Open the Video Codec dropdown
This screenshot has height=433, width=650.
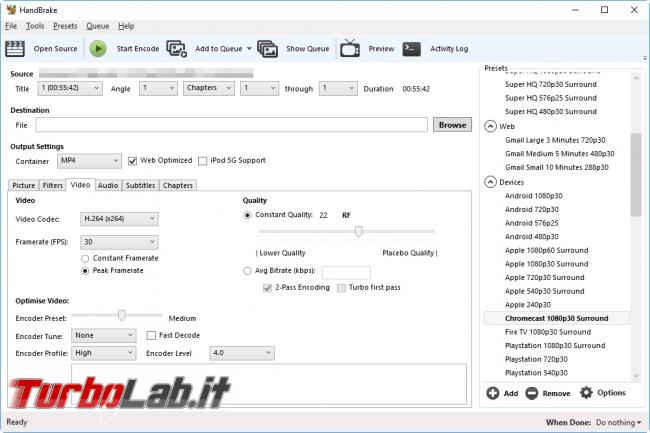point(119,219)
